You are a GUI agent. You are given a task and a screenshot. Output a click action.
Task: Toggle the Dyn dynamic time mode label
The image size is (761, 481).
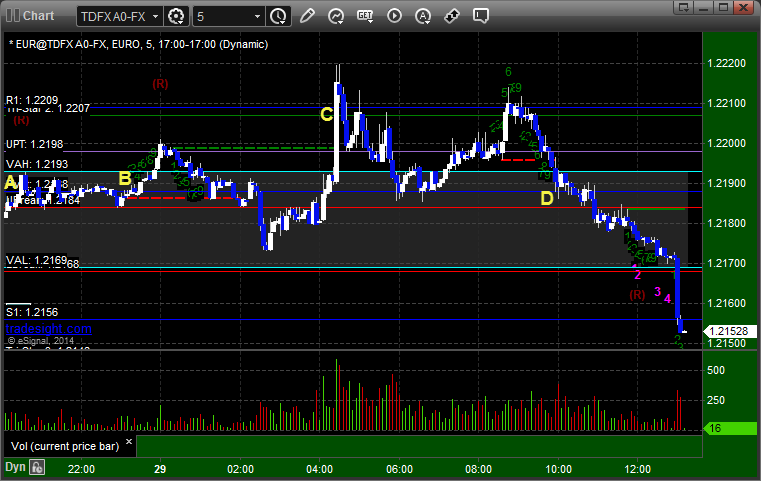[15, 467]
